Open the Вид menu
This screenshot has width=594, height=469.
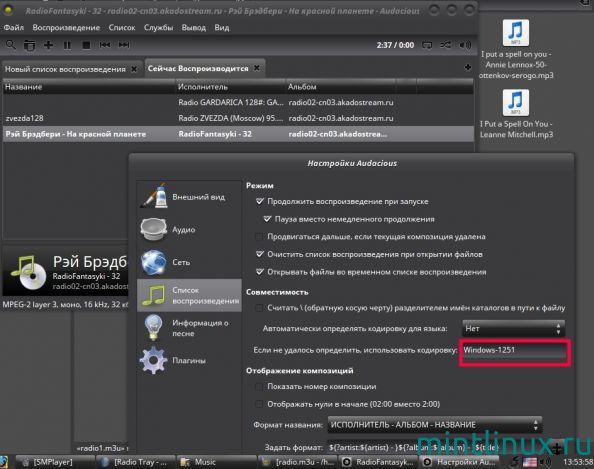click(x=222, y=28)
